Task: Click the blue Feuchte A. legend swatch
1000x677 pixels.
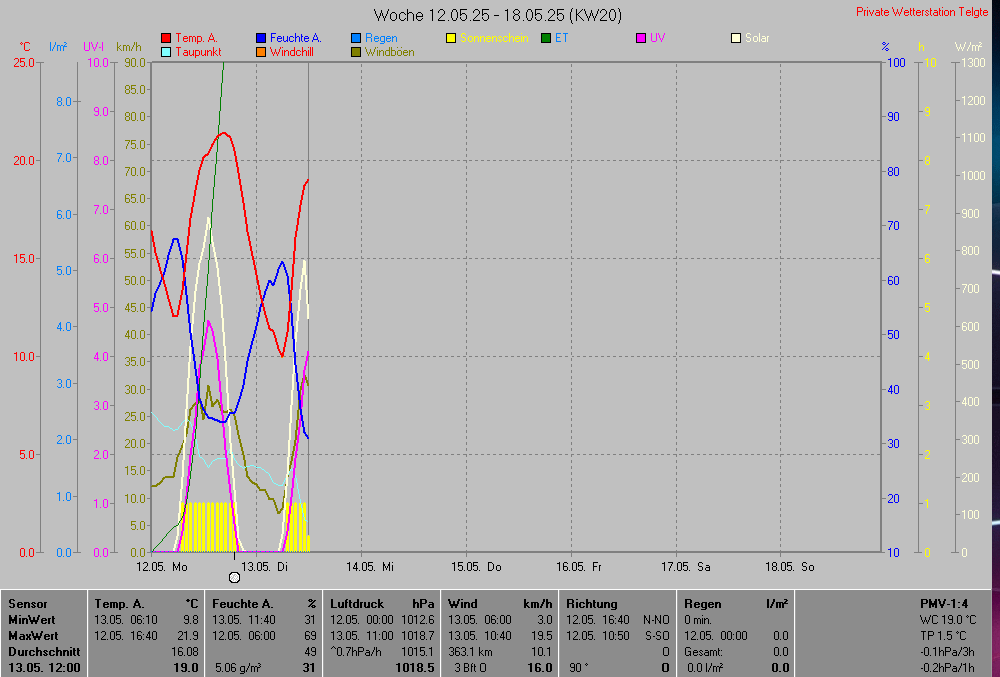Action: click(261, 38)
